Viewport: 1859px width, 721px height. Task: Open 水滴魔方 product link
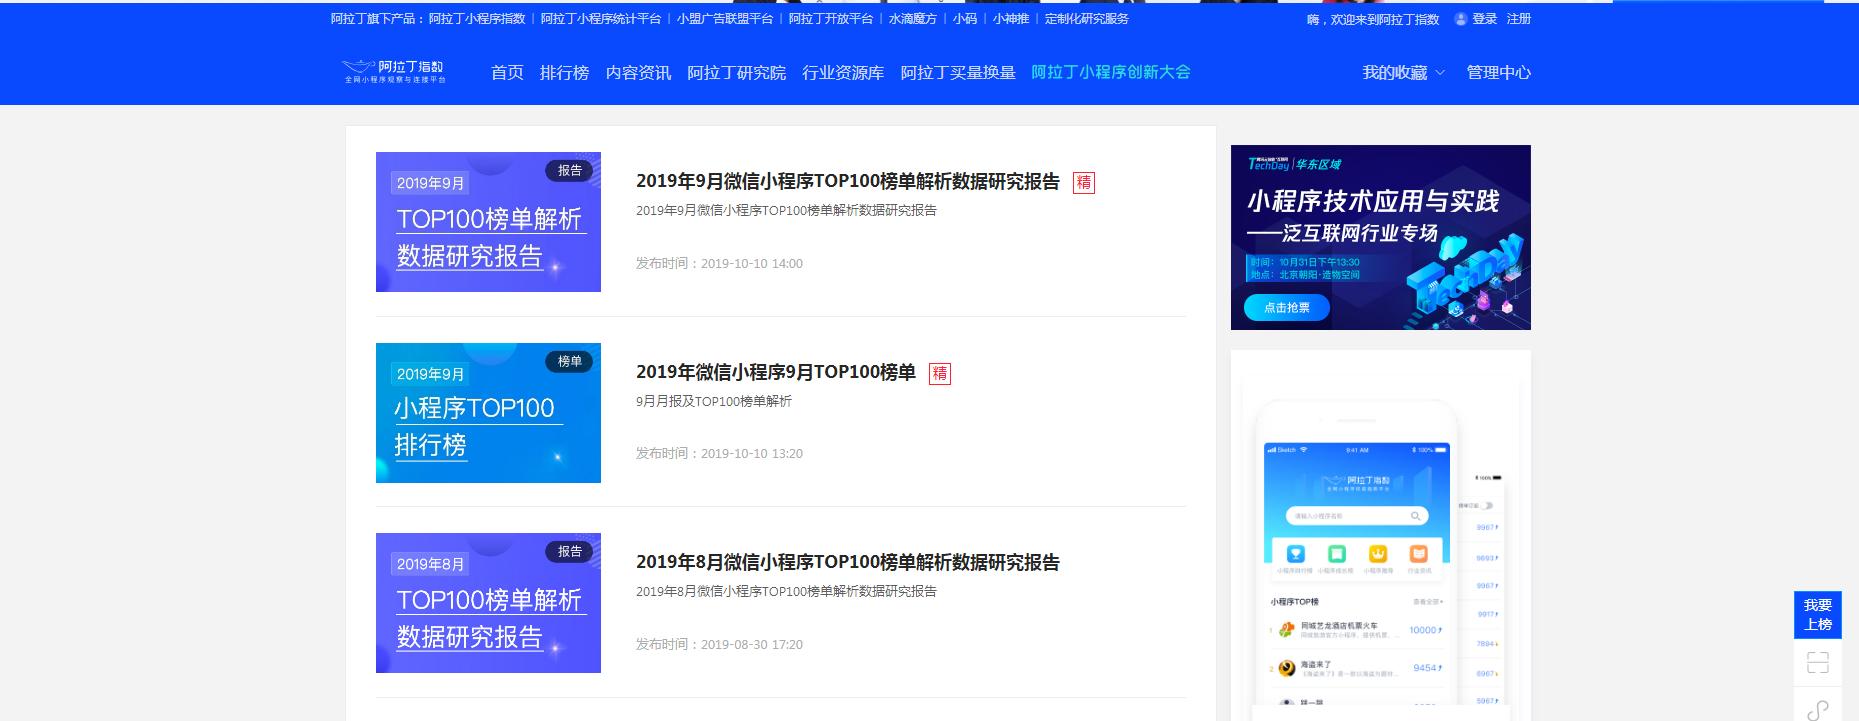(913, 19)
